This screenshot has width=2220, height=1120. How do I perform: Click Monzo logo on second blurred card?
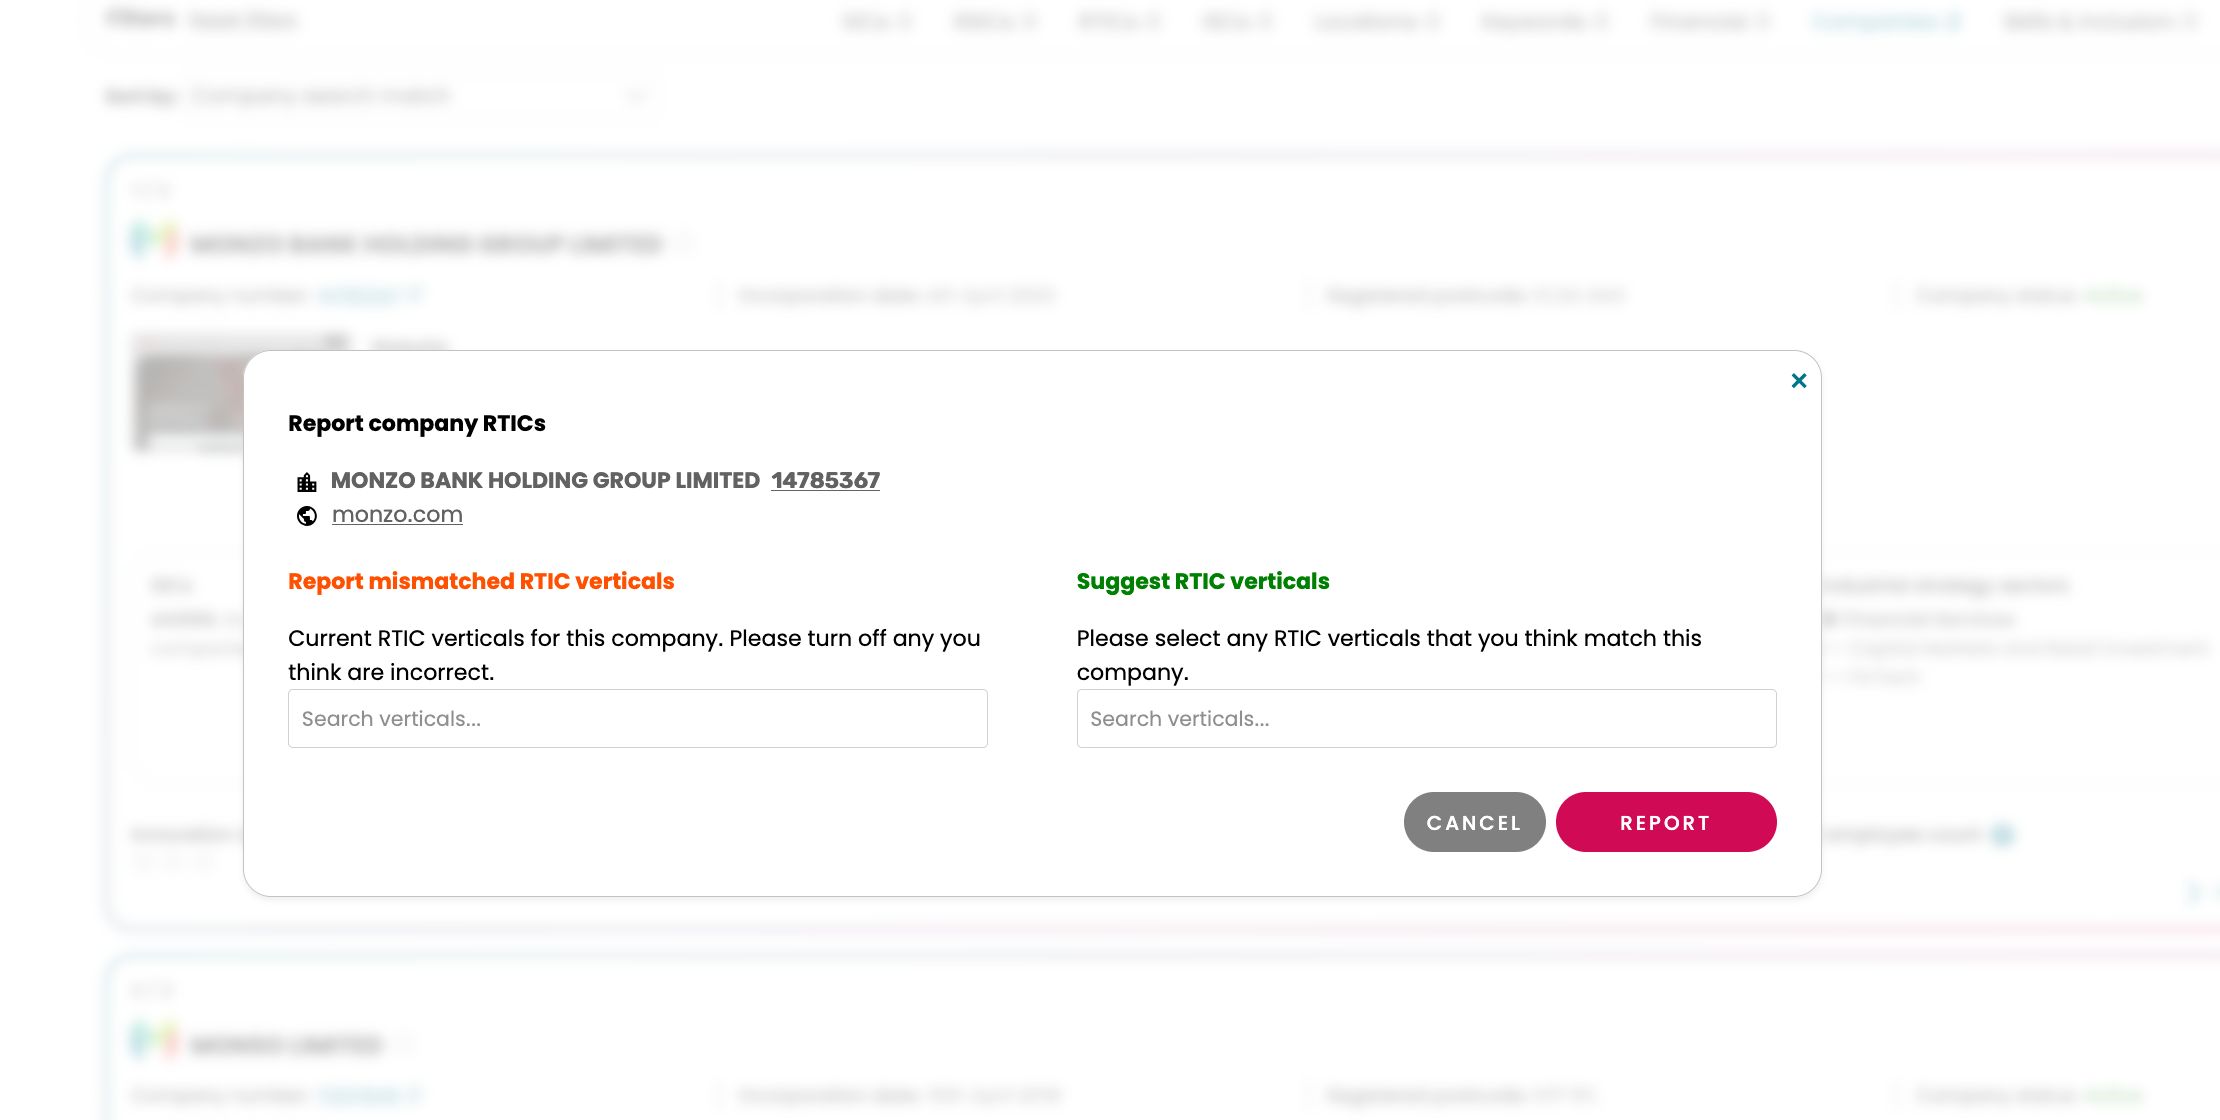point(155,1041)
